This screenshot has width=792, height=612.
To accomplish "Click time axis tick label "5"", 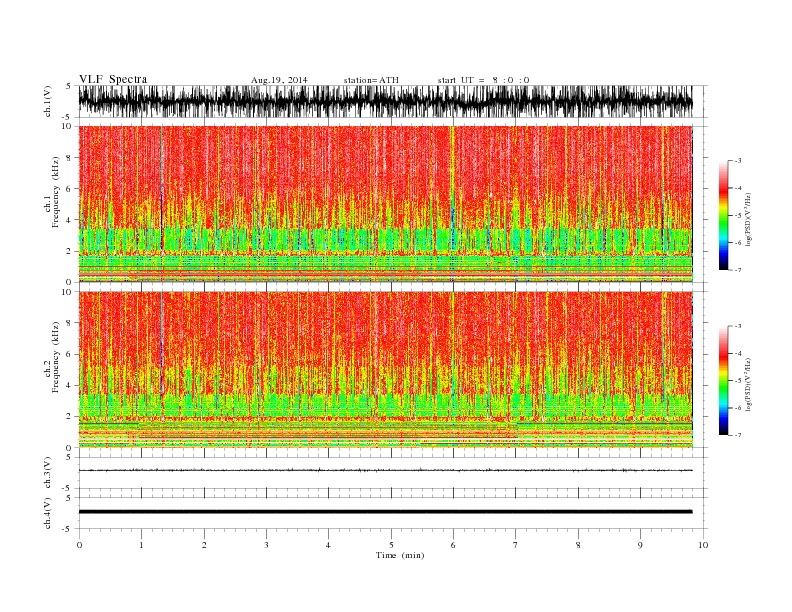I will (x=391, y=545).
